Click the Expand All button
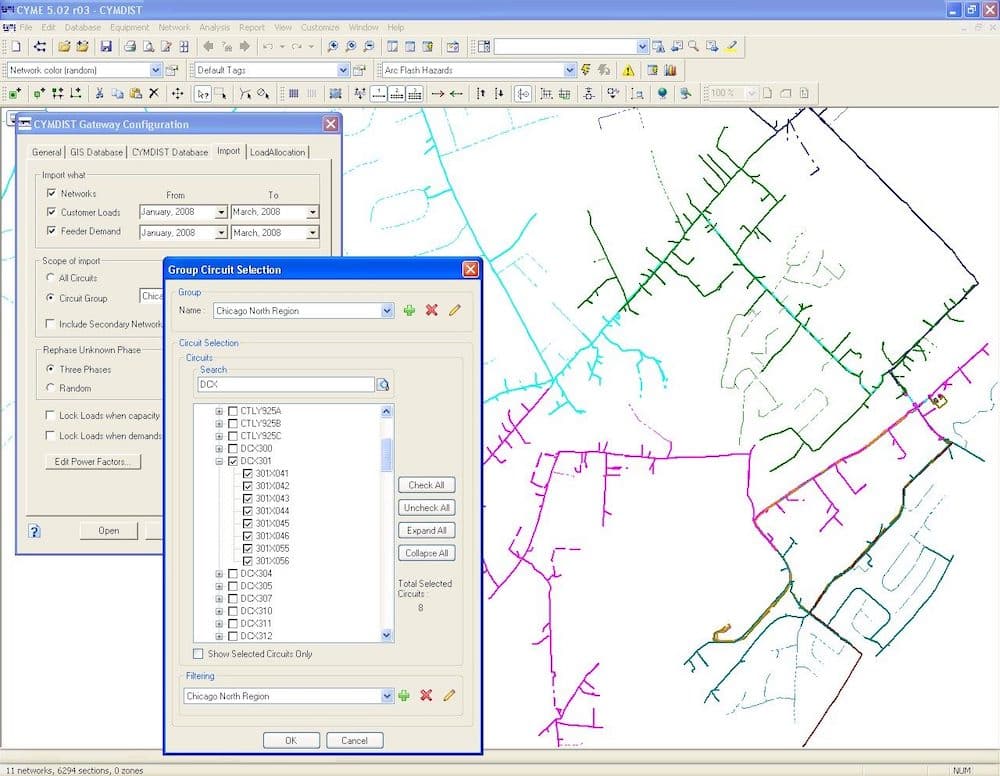Viewport: 1000px width, 776px height. point(427,531)
